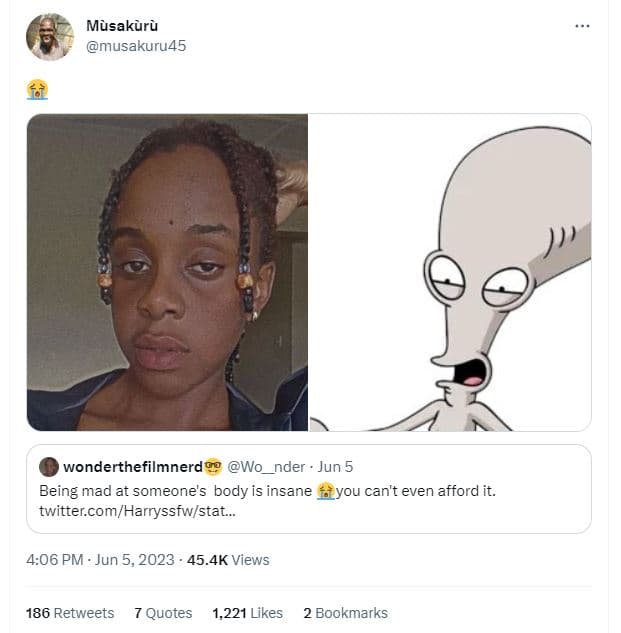Open the 4:06 PM · Jun 5, 2023 timestamp
Image resolution: width=621 pixels, height=633 pixels.
100,560
